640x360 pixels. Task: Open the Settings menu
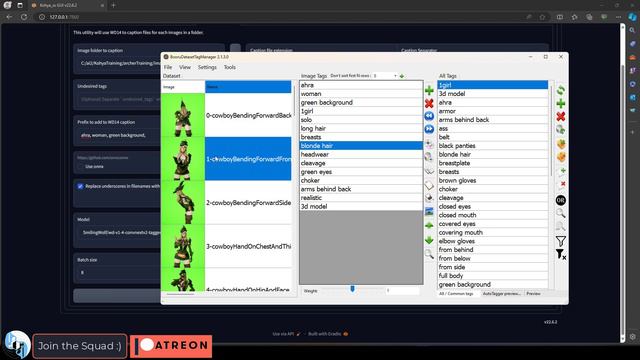tap(207, 67)
